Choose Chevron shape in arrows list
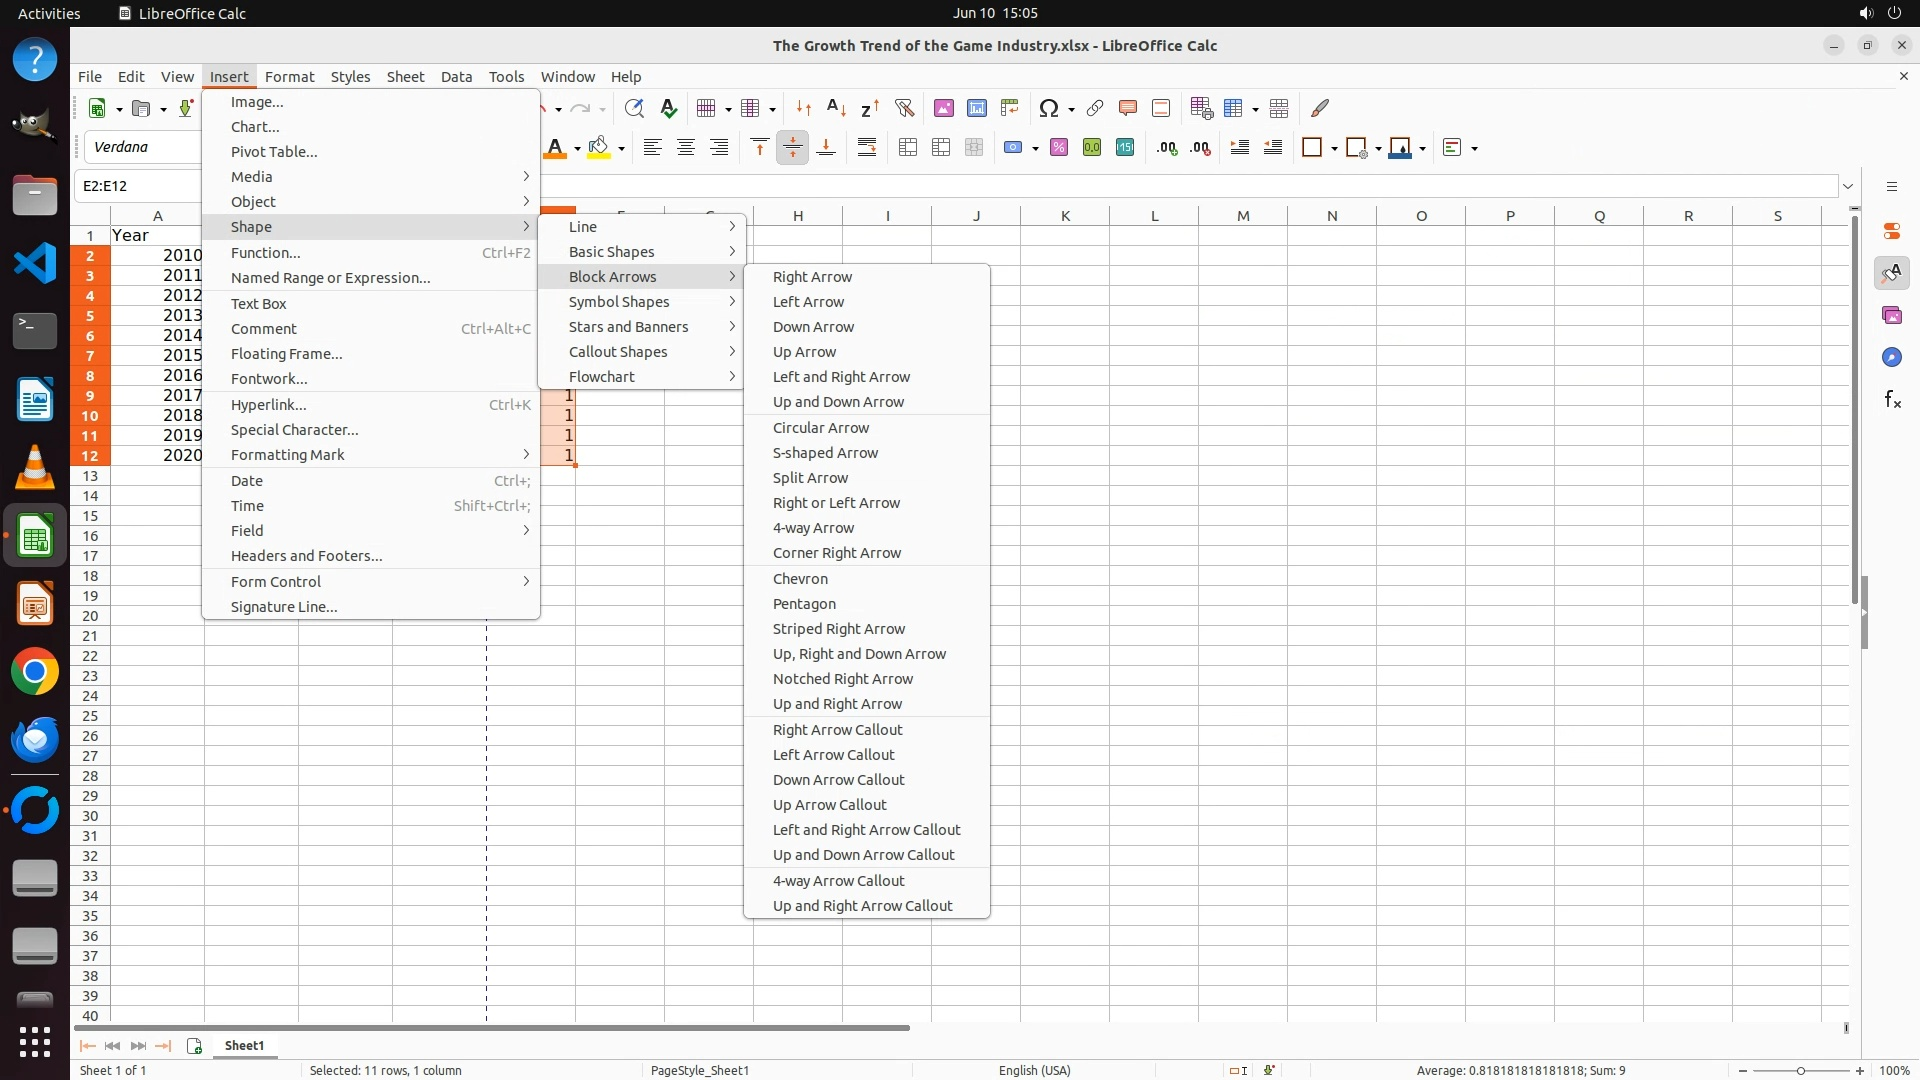Screen dimensions: 1920x1080 [x=799, y=579]
